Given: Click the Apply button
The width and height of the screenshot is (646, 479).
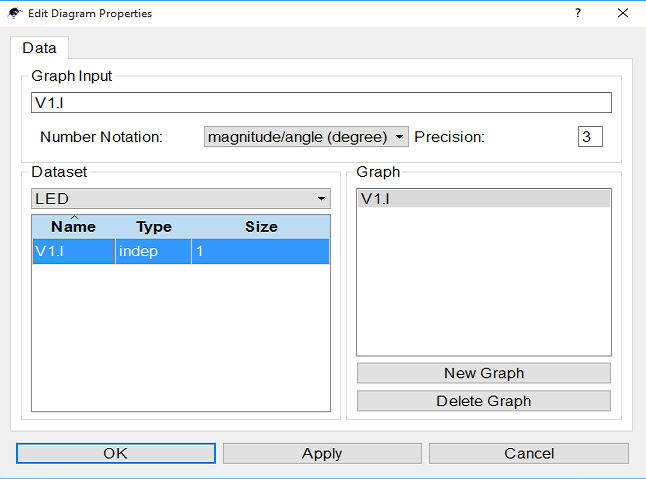Looking at the screenshot, I should 322,453.
